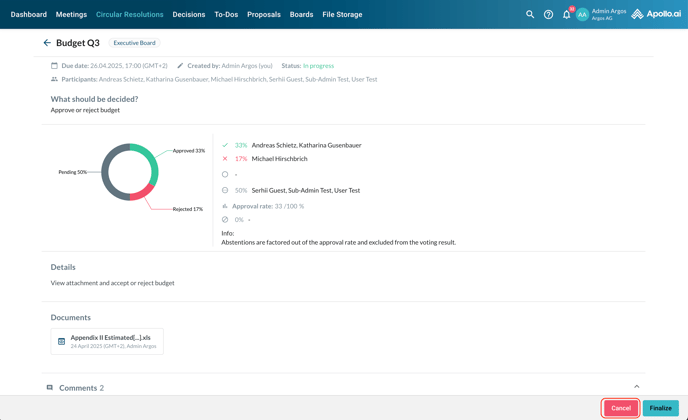Open File Storage in navigation
The image size is (688, 420).
click(x=342, y=15)
